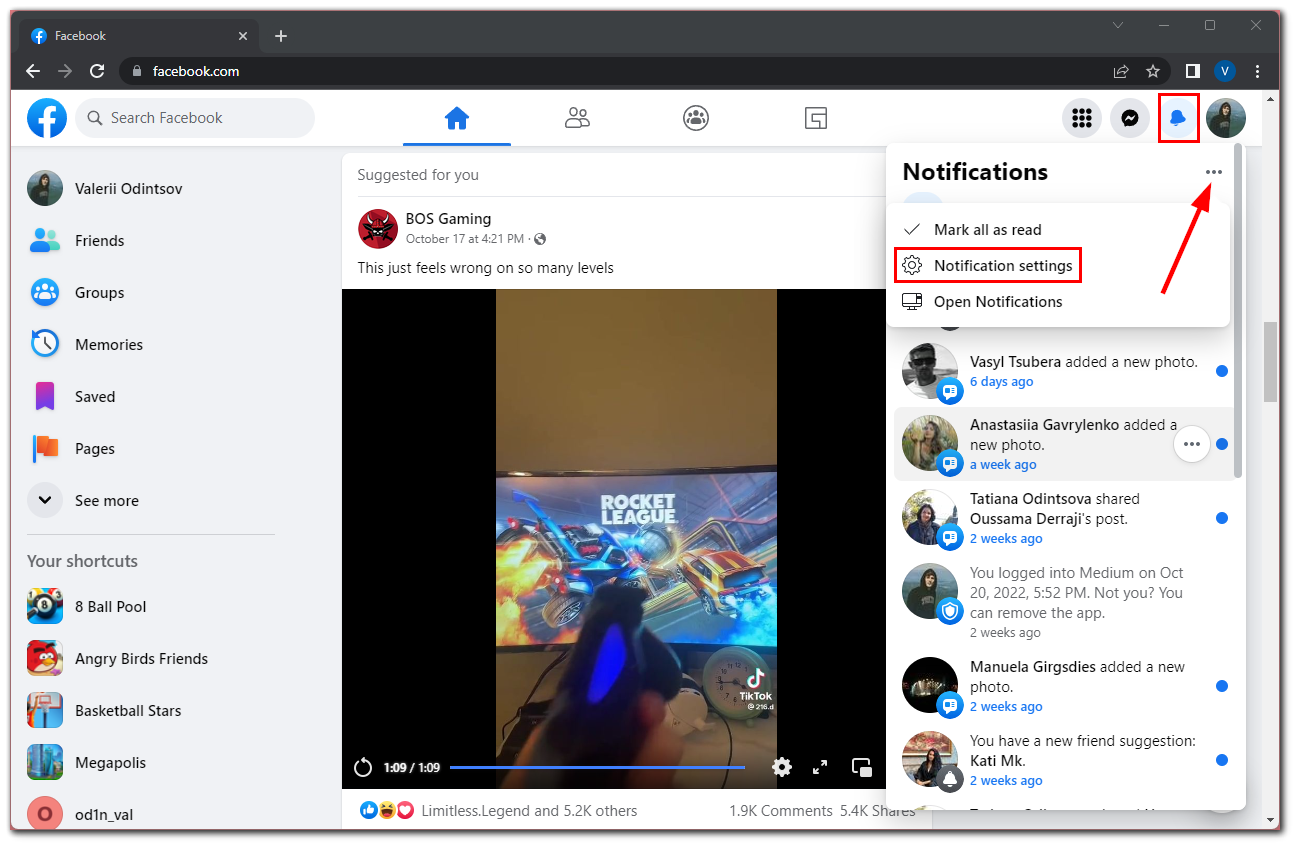Select Mark all as read
1298x848 pixels.
1058,230
